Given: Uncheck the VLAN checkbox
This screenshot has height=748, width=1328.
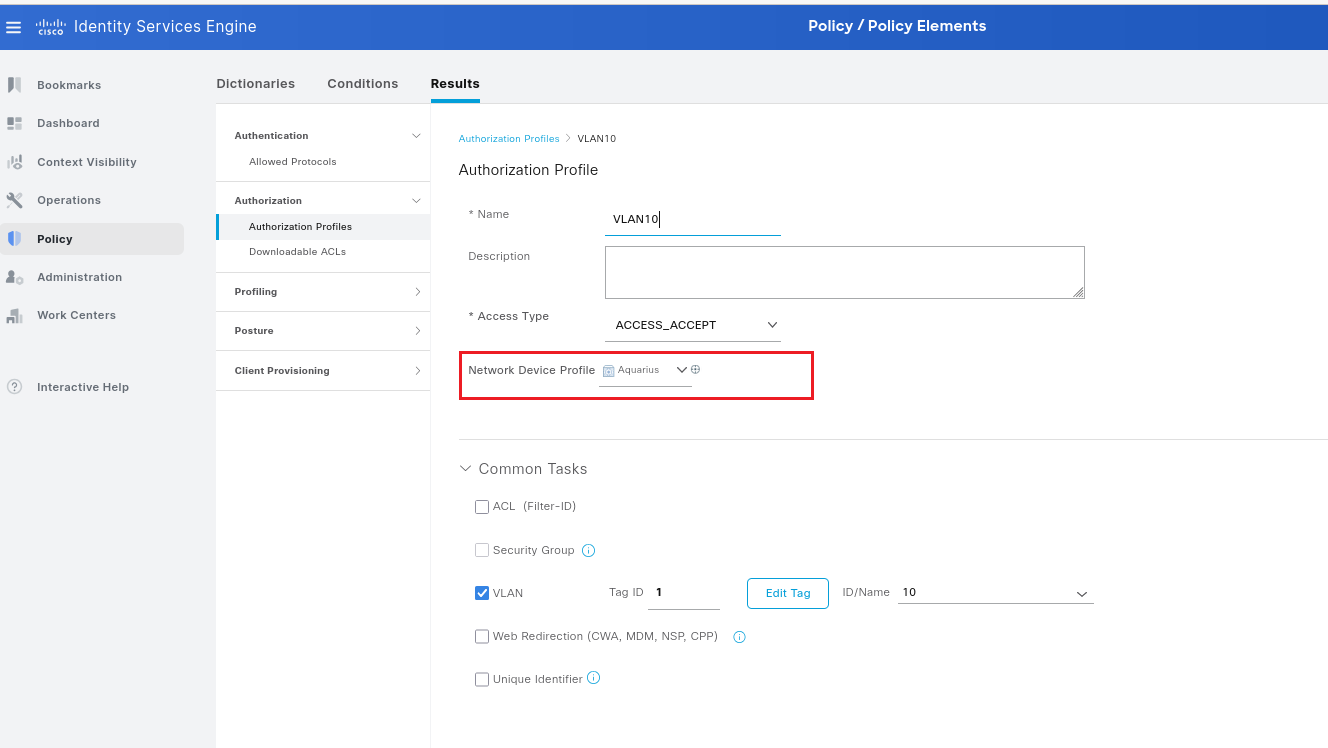Looking at the screenshot, I should coord(482,593).
